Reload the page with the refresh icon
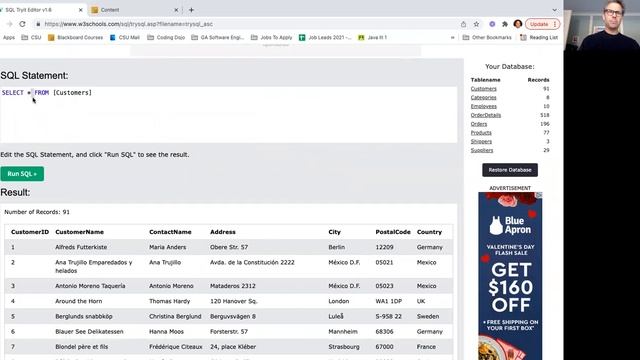The width and height of the screenshot is (640, 360). click(22, 24)
